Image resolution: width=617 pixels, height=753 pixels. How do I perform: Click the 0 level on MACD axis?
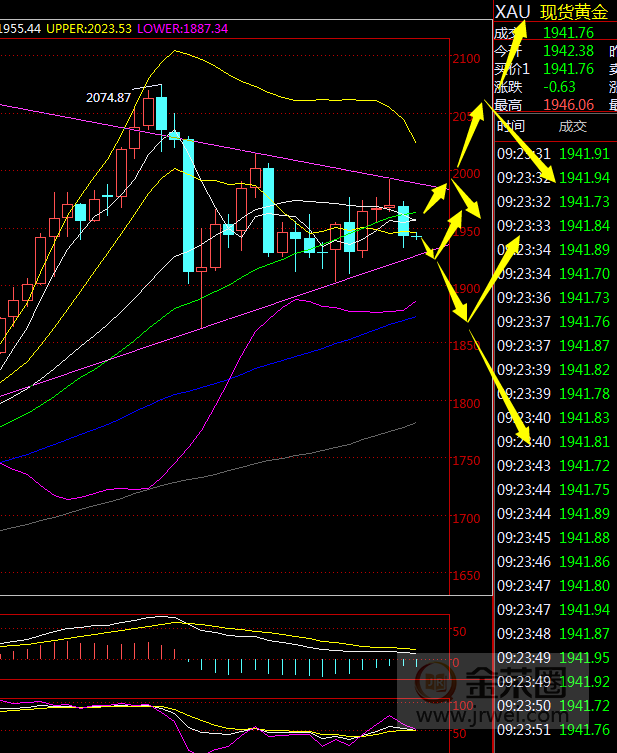point(456,663)
